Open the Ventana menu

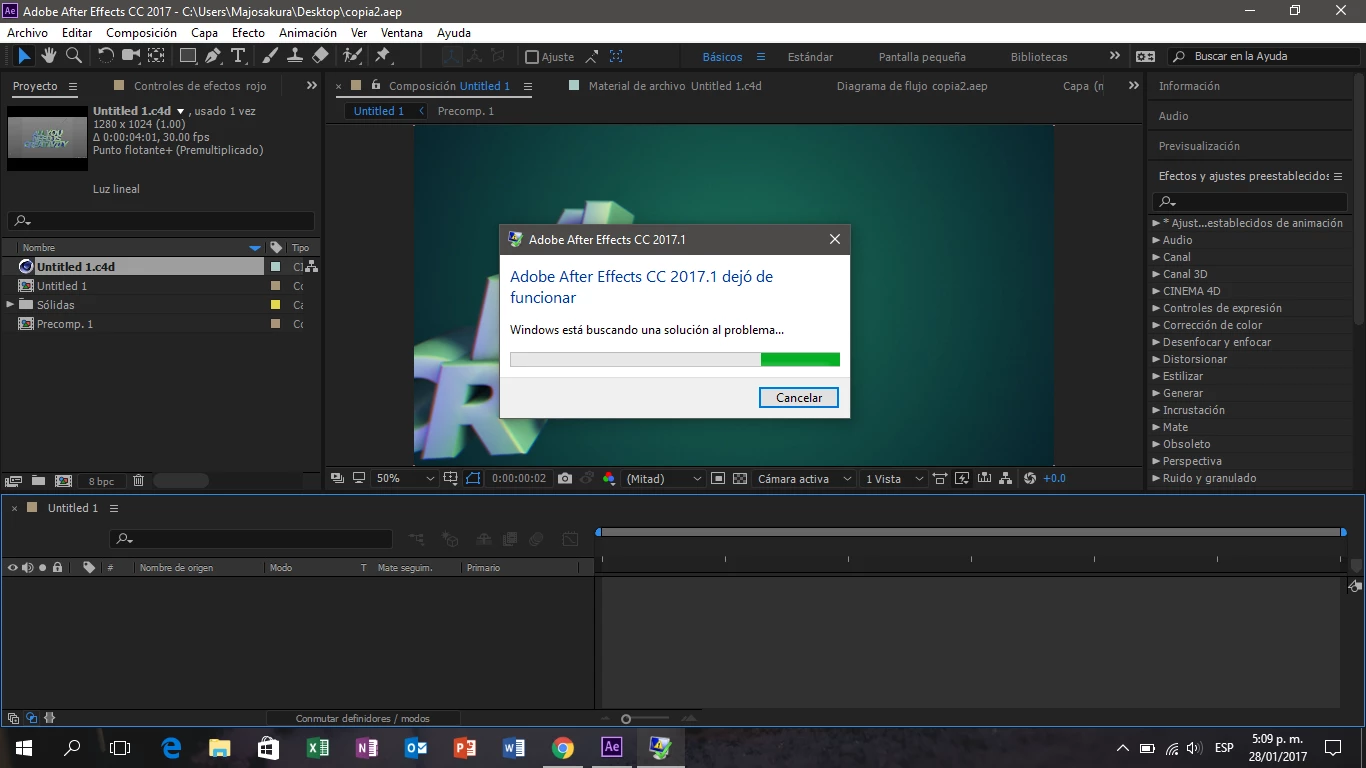click(x=402, y=33)
